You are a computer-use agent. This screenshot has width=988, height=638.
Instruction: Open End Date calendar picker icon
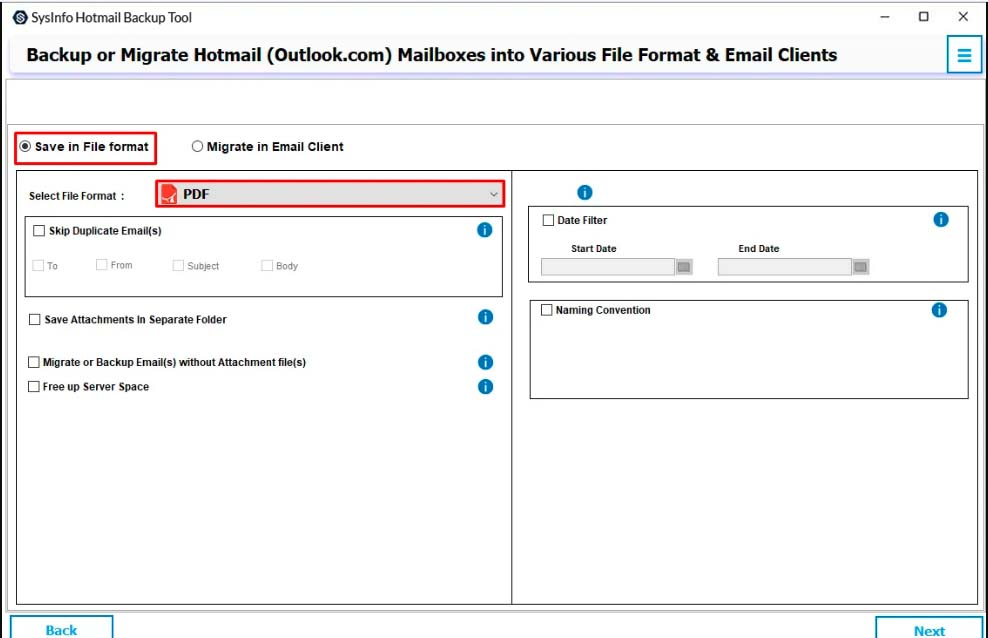[x=861, y=267]
